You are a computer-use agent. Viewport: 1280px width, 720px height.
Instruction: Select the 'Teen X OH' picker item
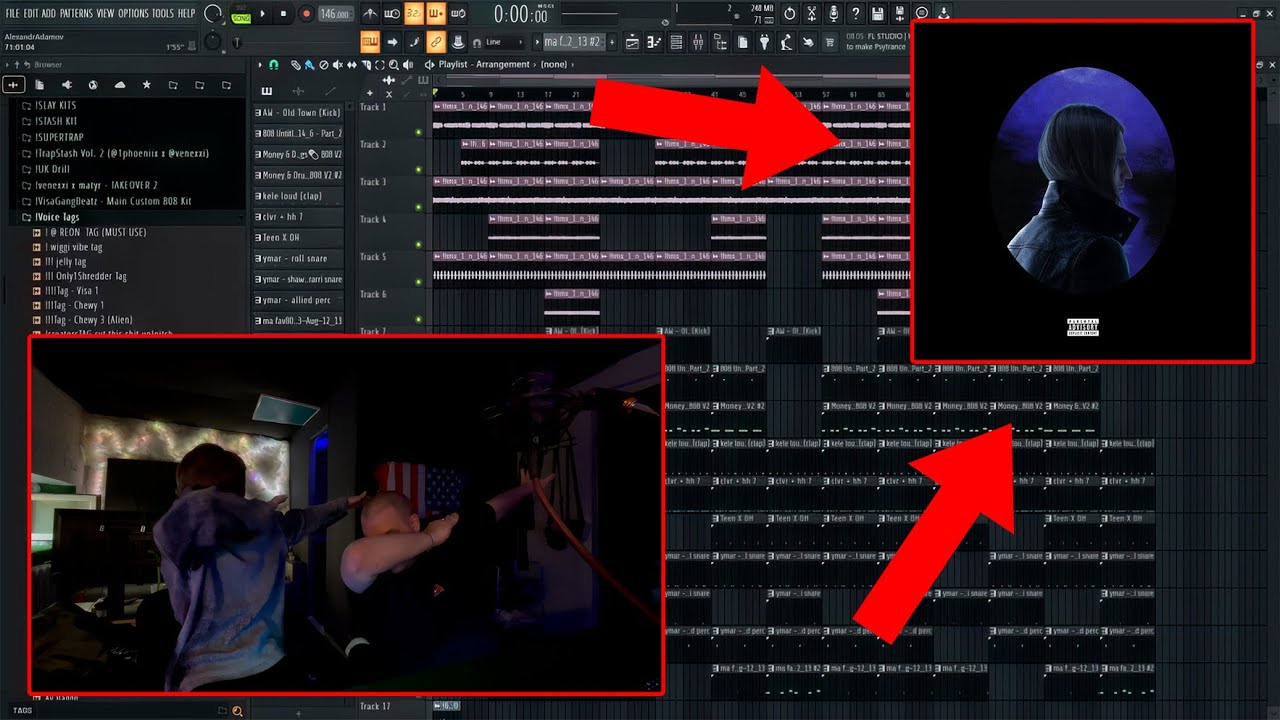click(298, 238)
